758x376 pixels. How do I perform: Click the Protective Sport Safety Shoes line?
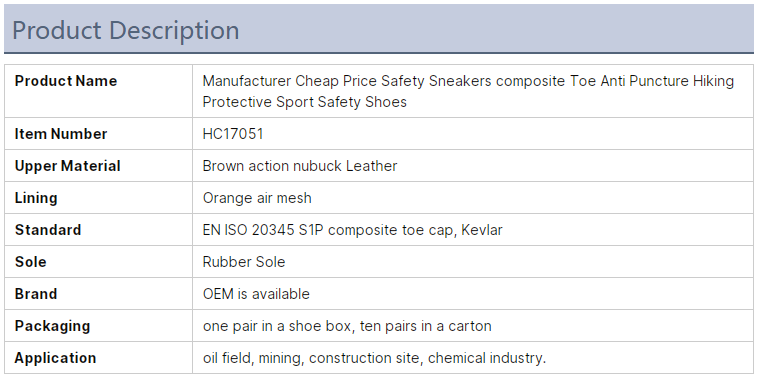click(x=305, y=102)
